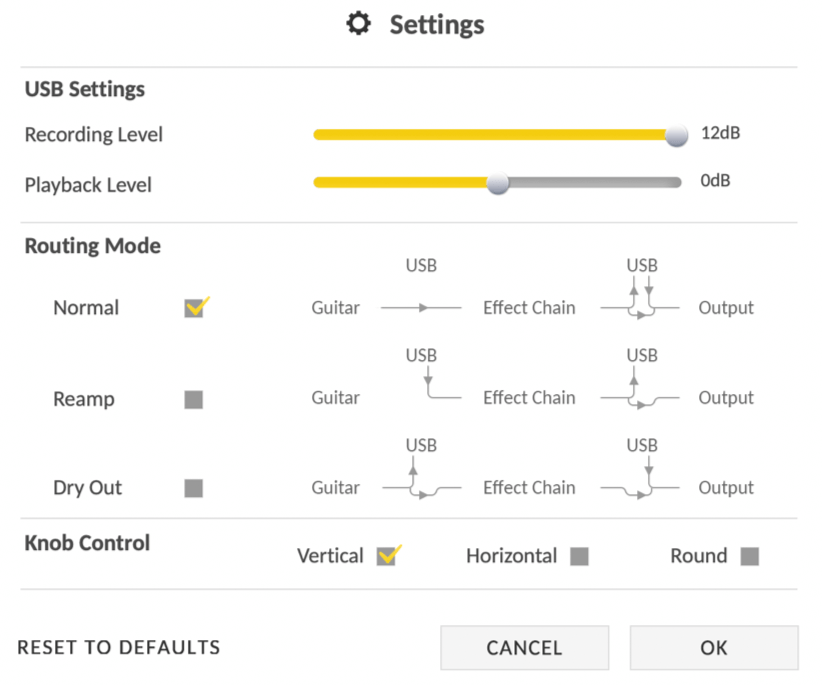
Task: Click the gray portion of Playback Level track
Action: coord(595,182)
